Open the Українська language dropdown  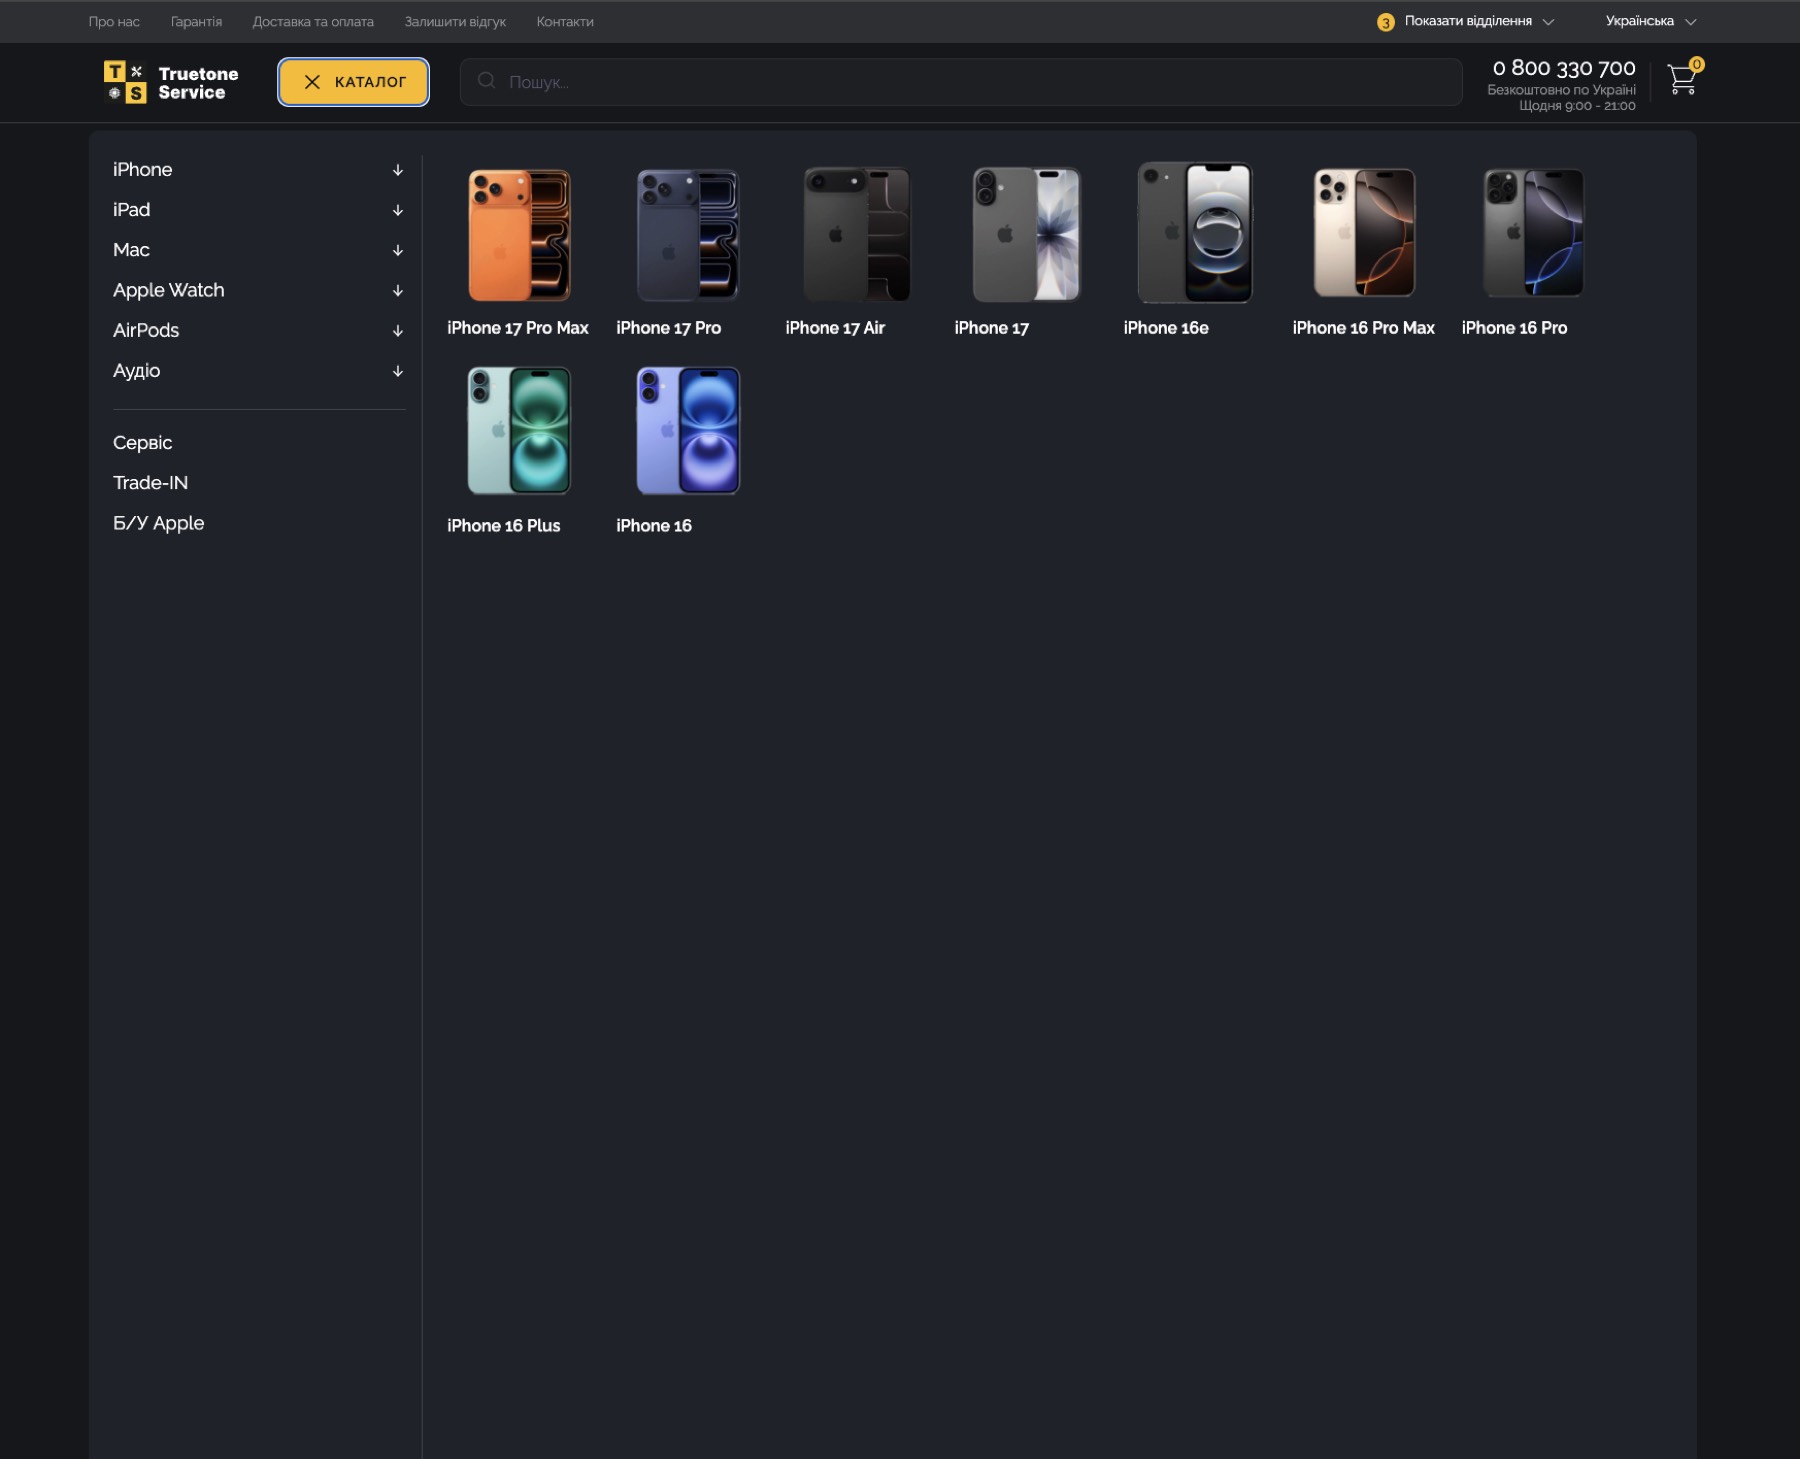point(1651,21)
